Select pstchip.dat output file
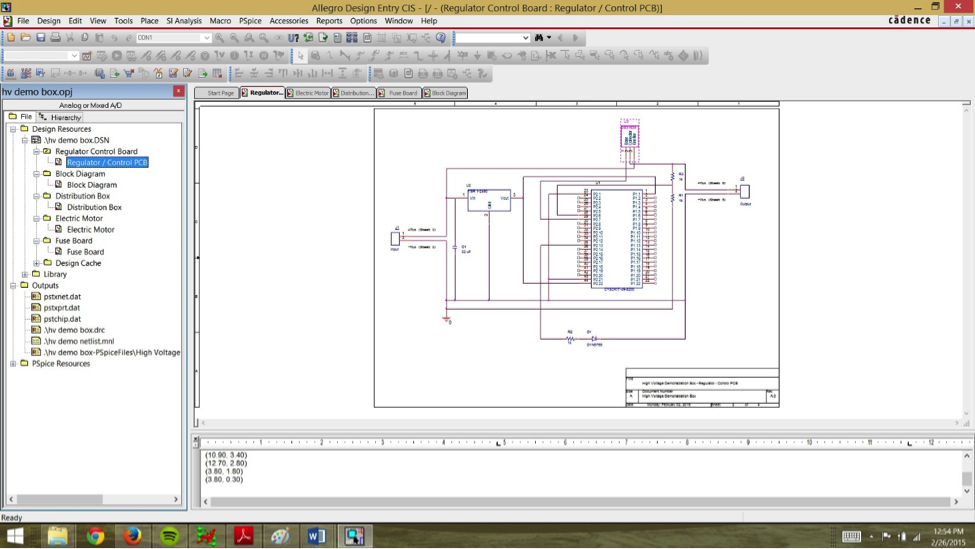The image size is (975, 549). tap(62, 319)
